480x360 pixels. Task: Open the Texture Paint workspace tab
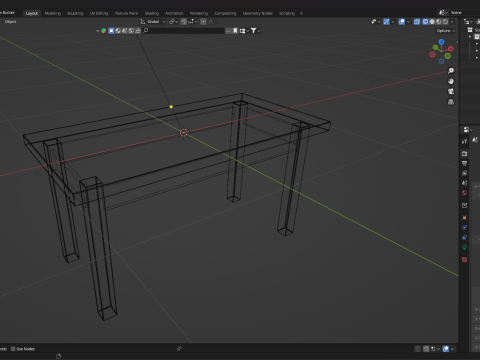pyautogui.click(x=126, y=13)
